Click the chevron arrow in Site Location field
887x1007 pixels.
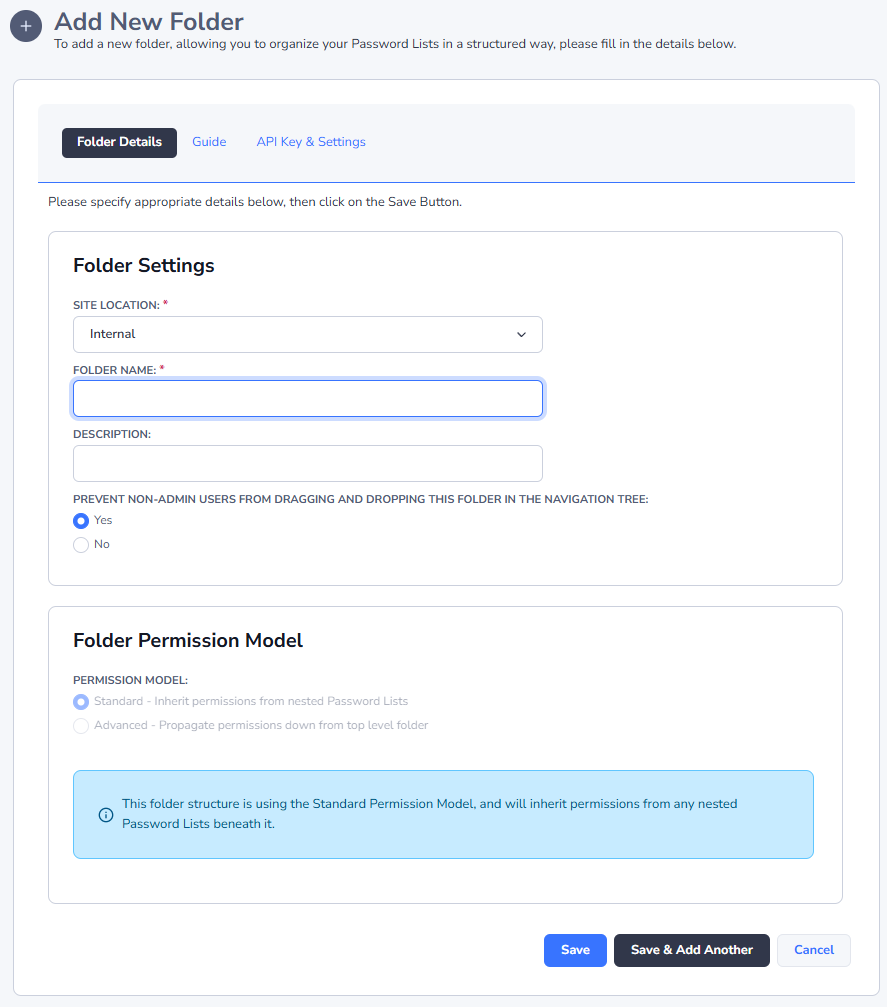tap(521, 335)
